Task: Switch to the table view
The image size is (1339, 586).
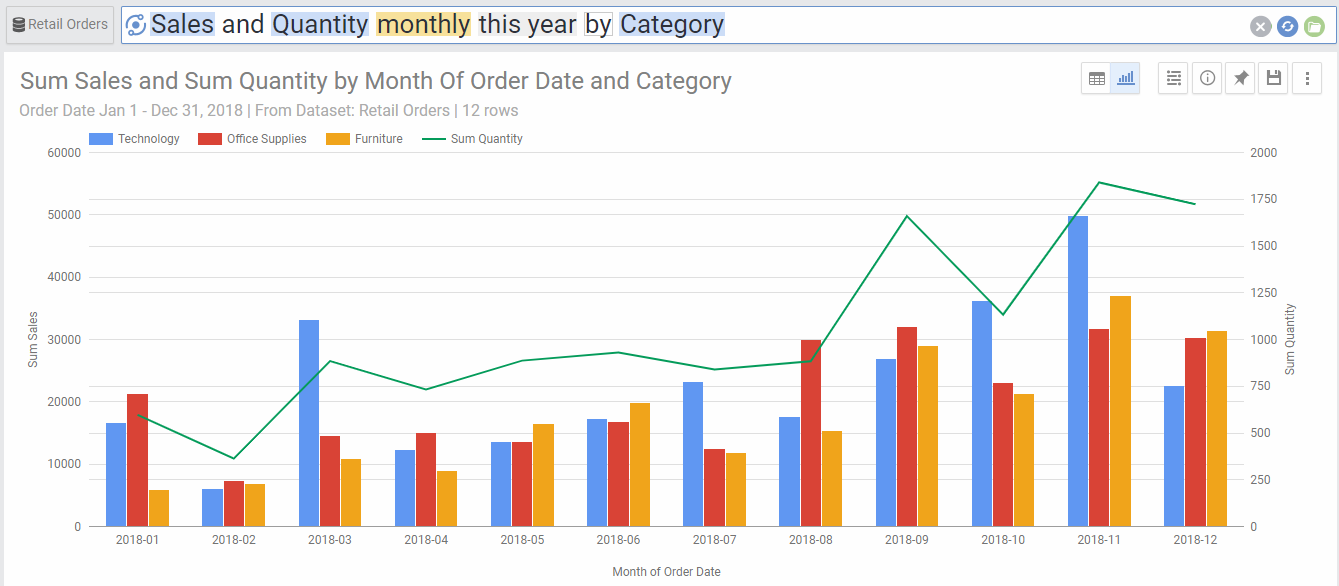Action: point(1097,78)
